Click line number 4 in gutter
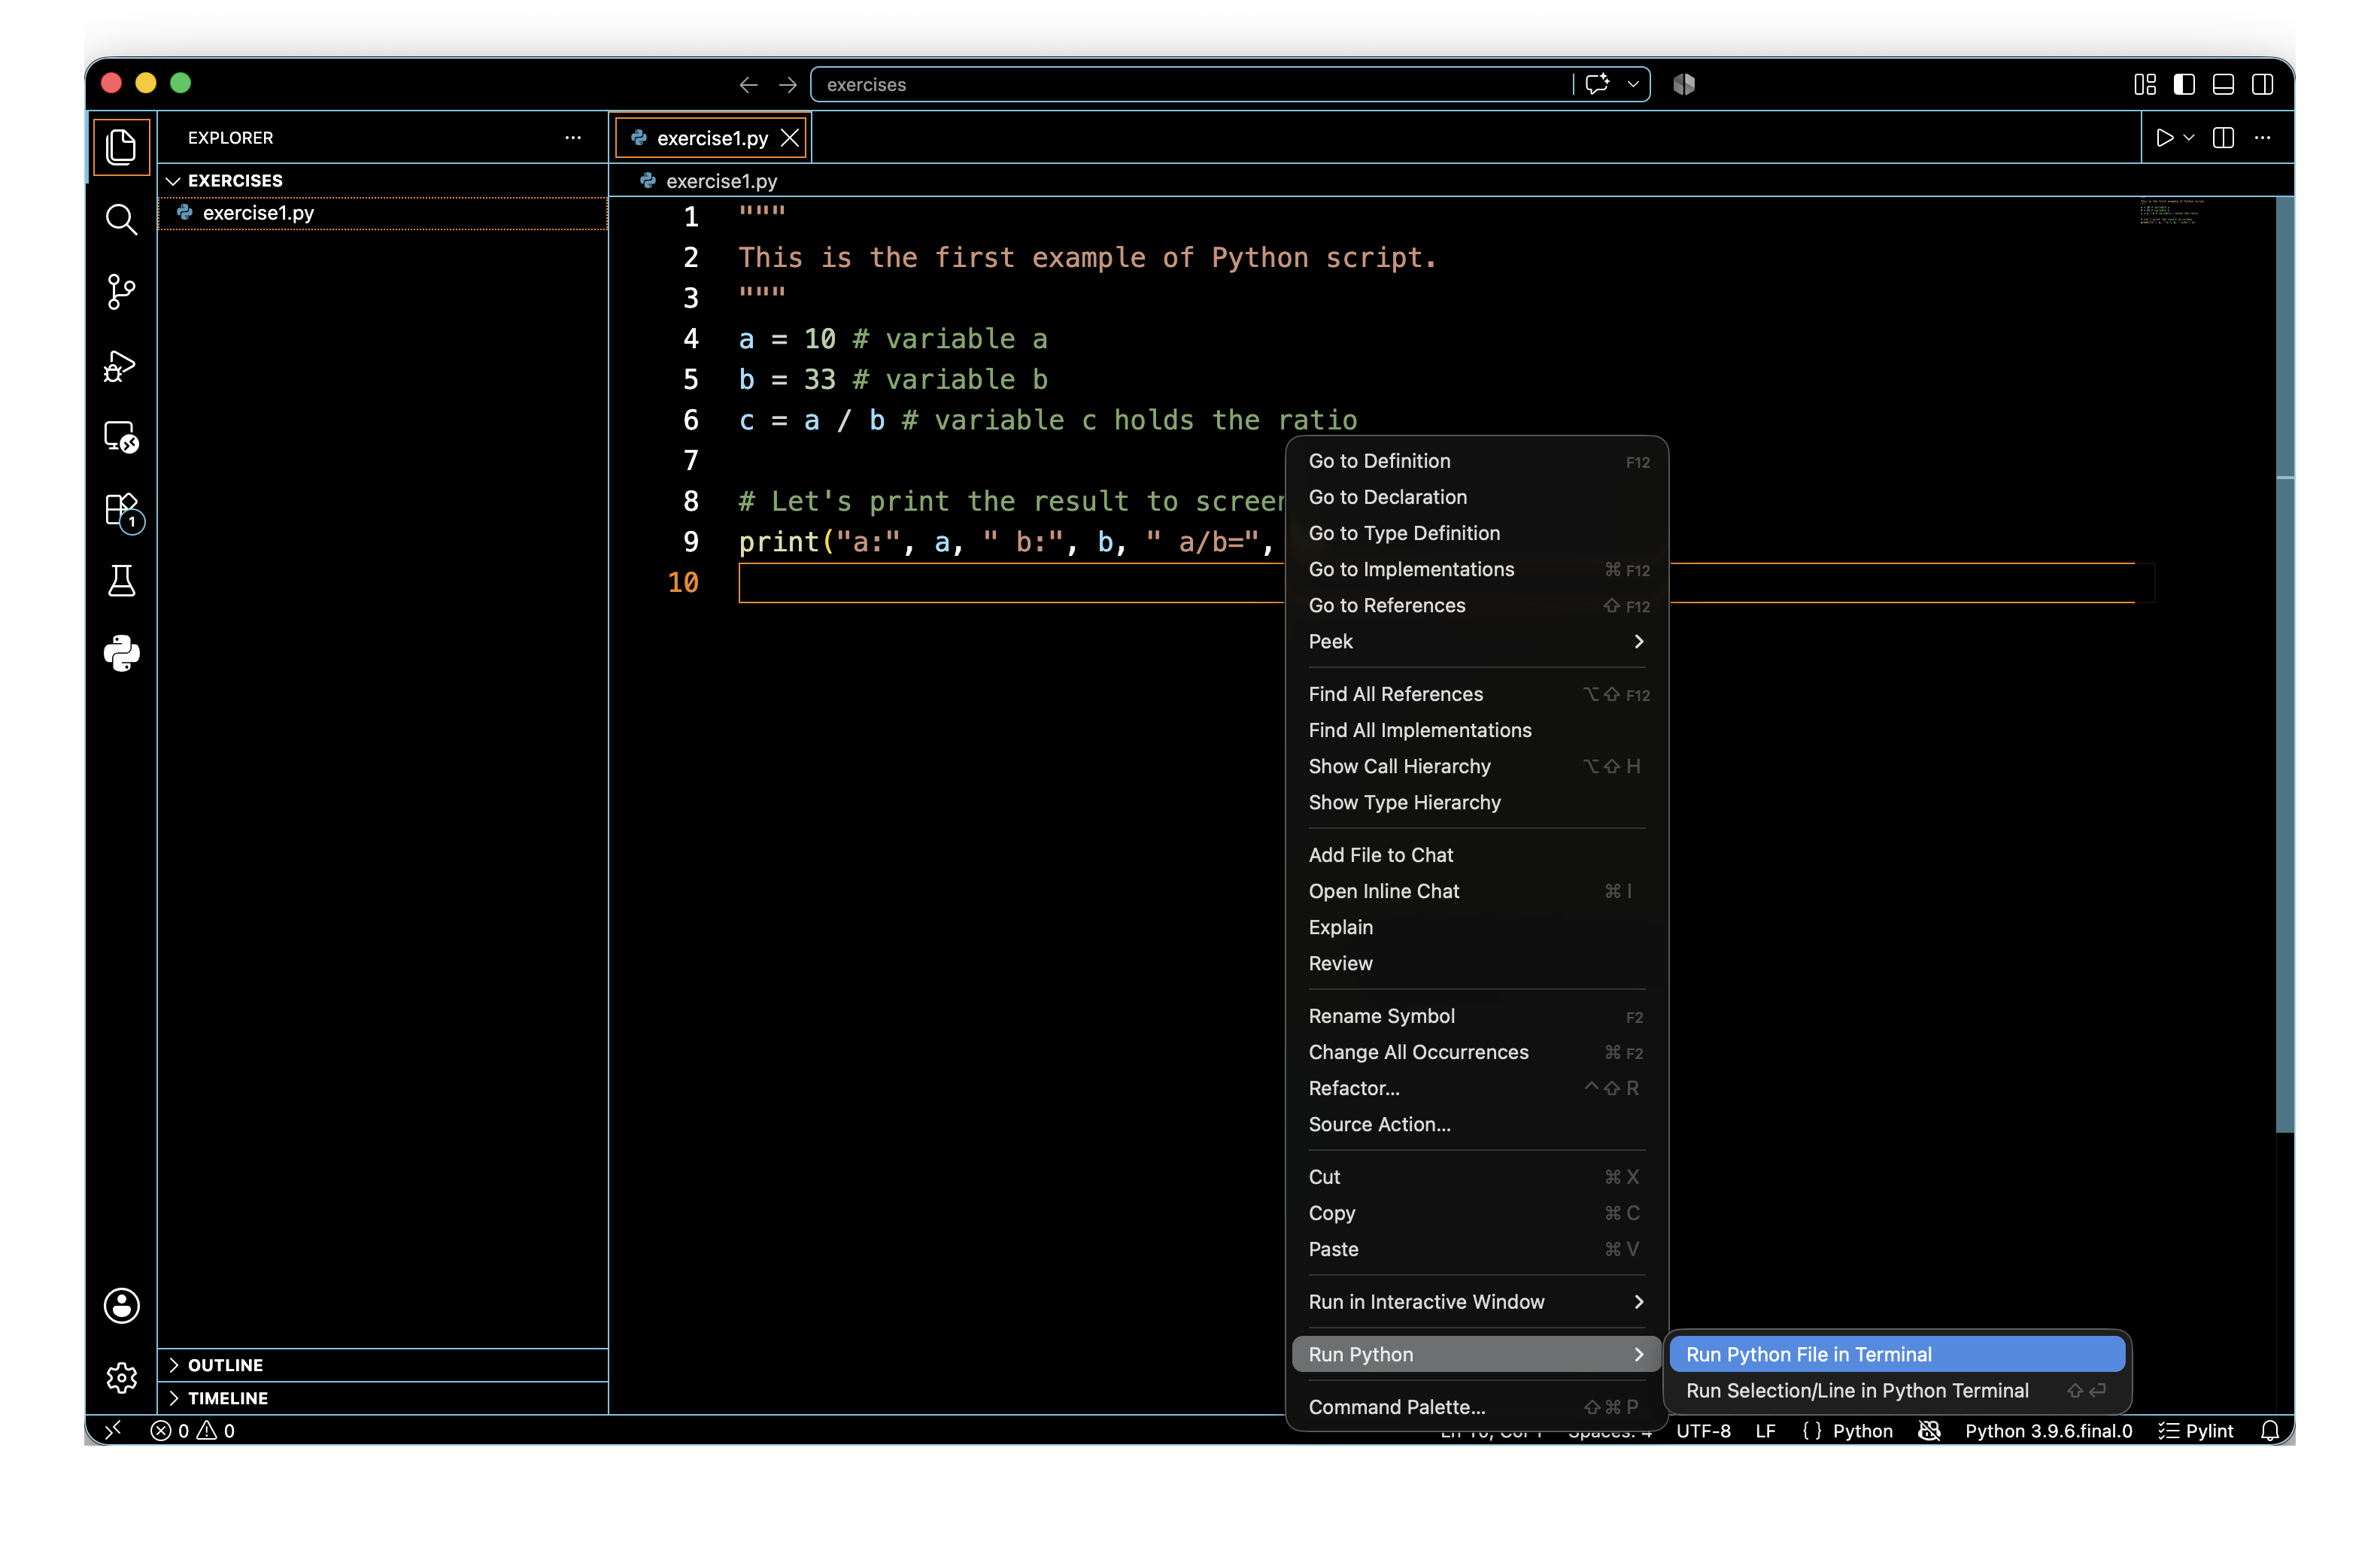Image resolution: width=2380 pixels, height=1557 pixels. (x=691, y=339)
